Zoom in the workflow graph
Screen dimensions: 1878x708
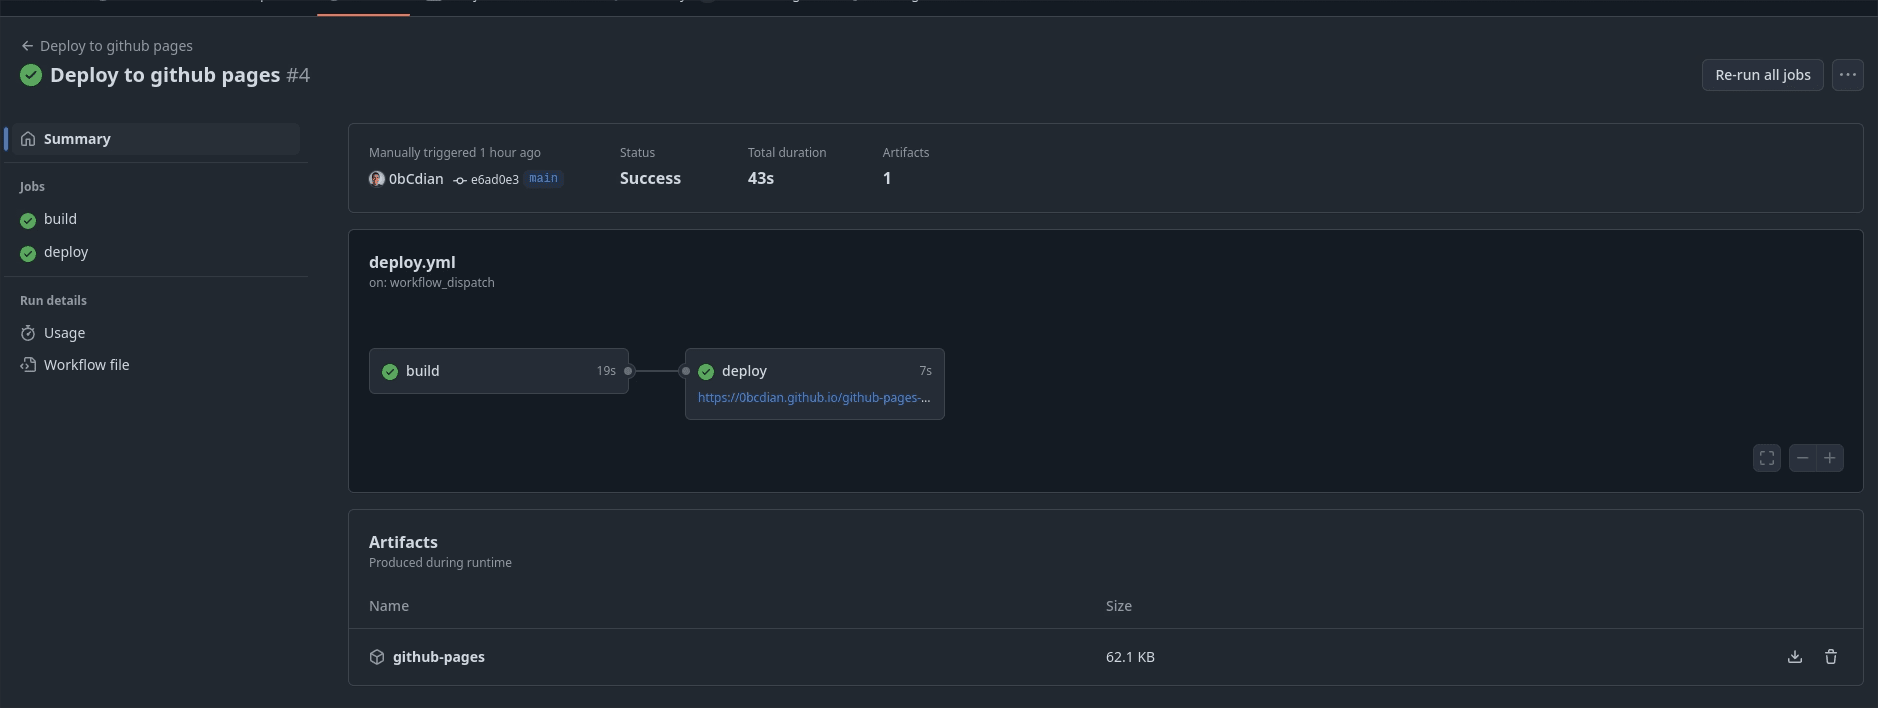(x=1830, y=458)
